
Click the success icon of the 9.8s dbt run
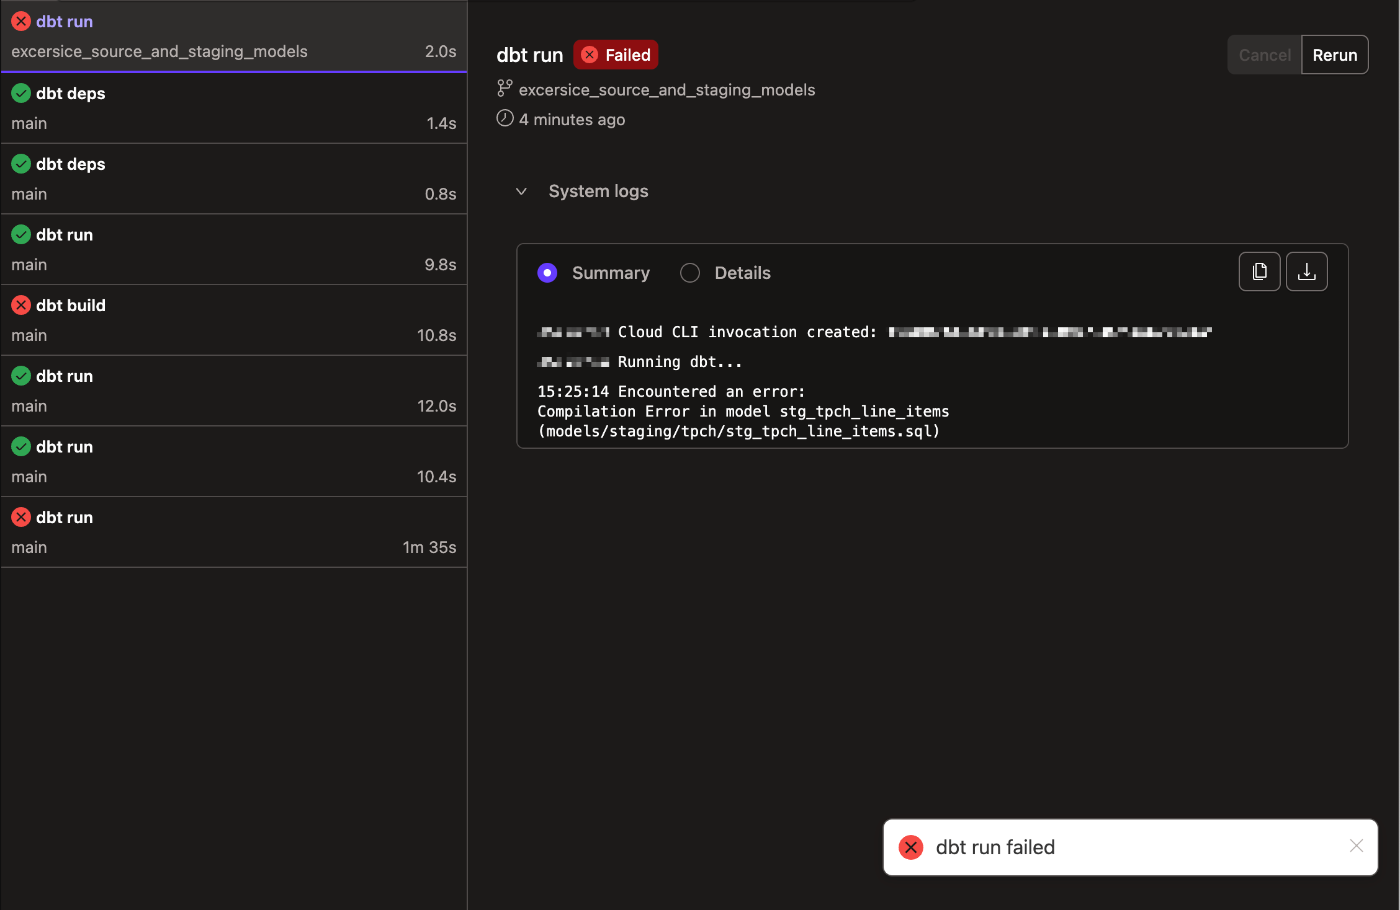(21, 234)
